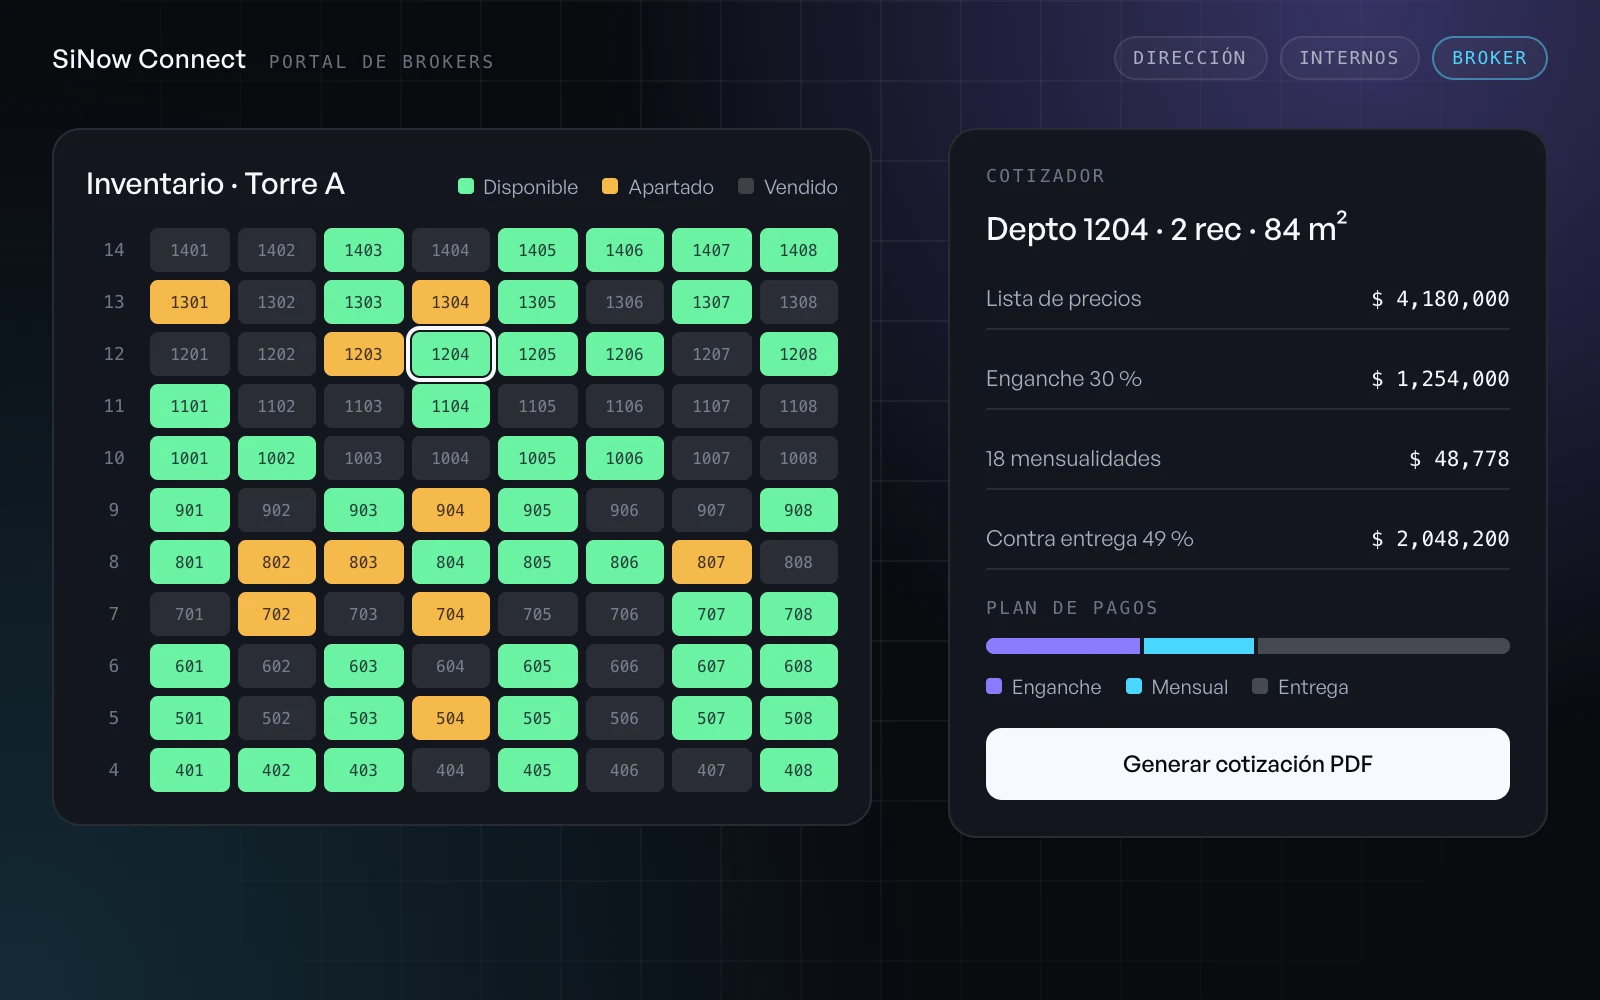Select the Broker role tab
The image size is (1600, 1000).
pos(1489,58)
